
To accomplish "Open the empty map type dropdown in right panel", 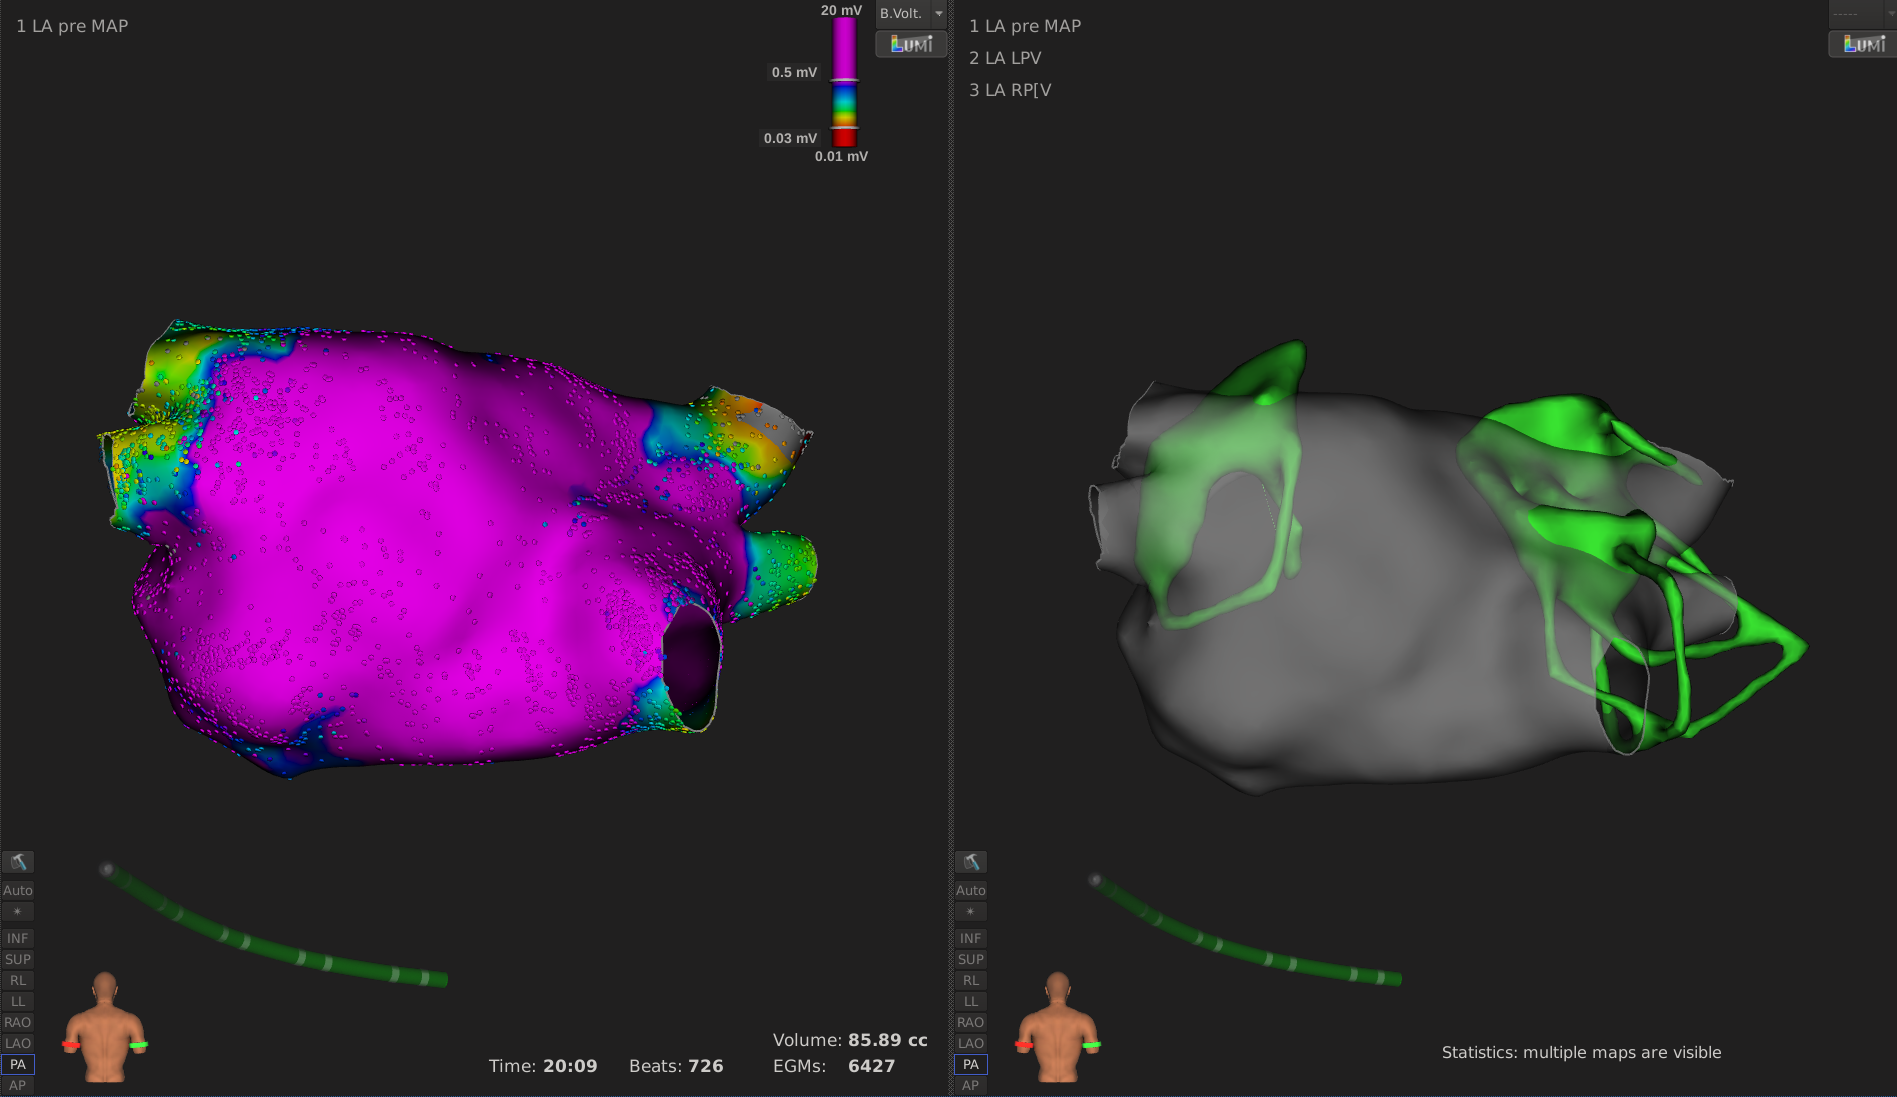I will tap(1861, 14).
